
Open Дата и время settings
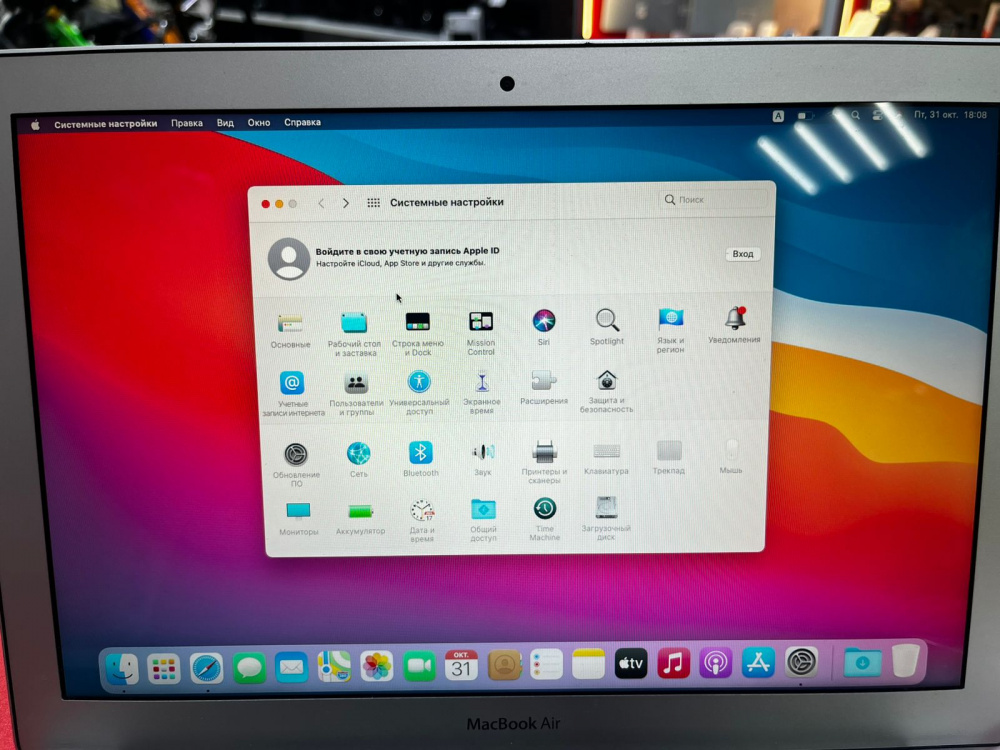click(422, 511)
